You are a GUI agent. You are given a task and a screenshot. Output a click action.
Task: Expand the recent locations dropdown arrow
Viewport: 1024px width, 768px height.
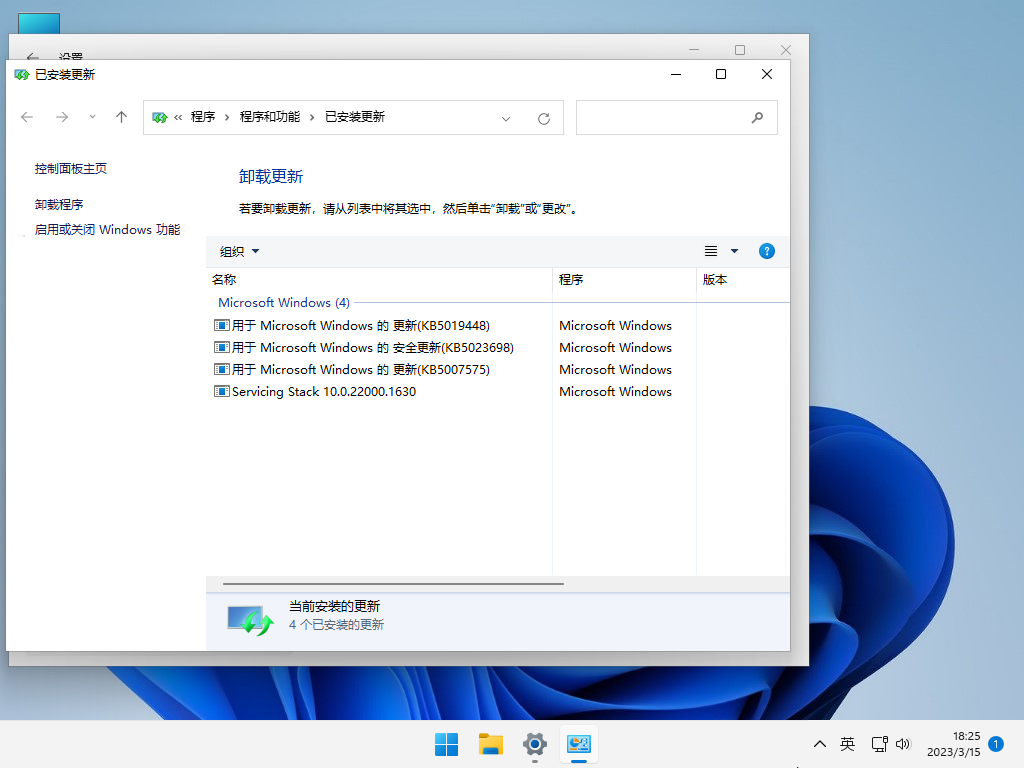[93, 117]
